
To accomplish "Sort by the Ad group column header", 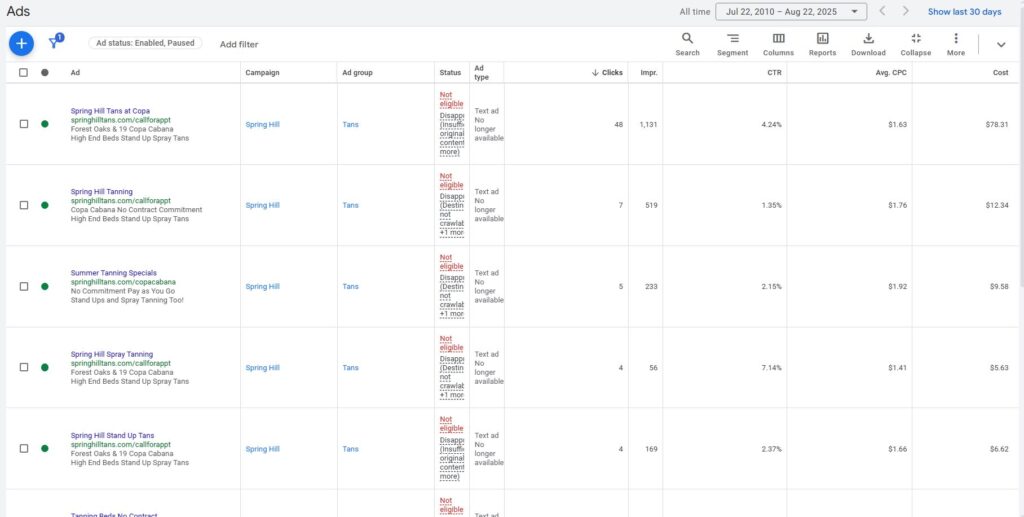I will point(357,72).
